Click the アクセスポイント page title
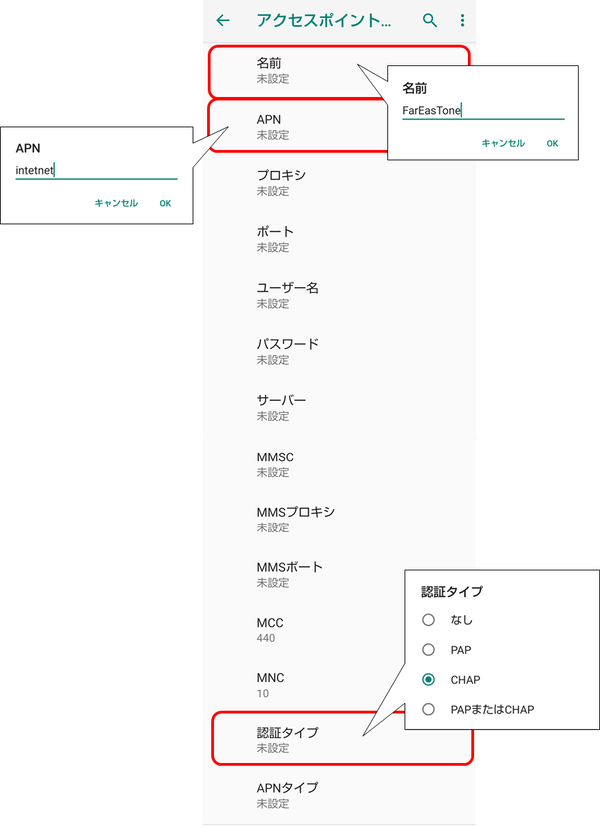Viewport: 600px width, 827px height. pyautogui.click(x=324, y=21)
